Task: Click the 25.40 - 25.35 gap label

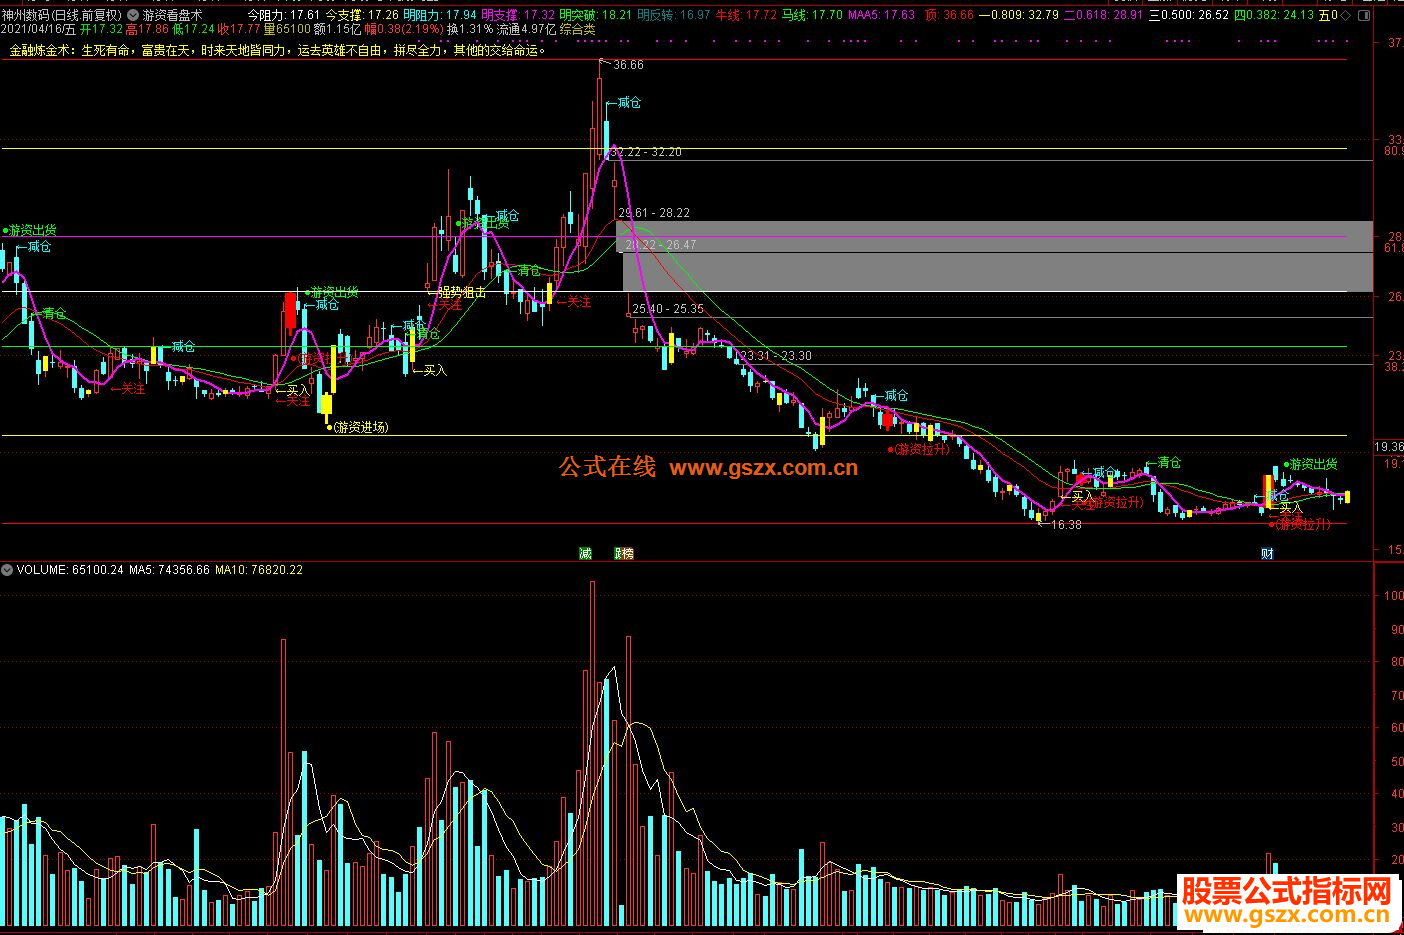Action: 668,309
